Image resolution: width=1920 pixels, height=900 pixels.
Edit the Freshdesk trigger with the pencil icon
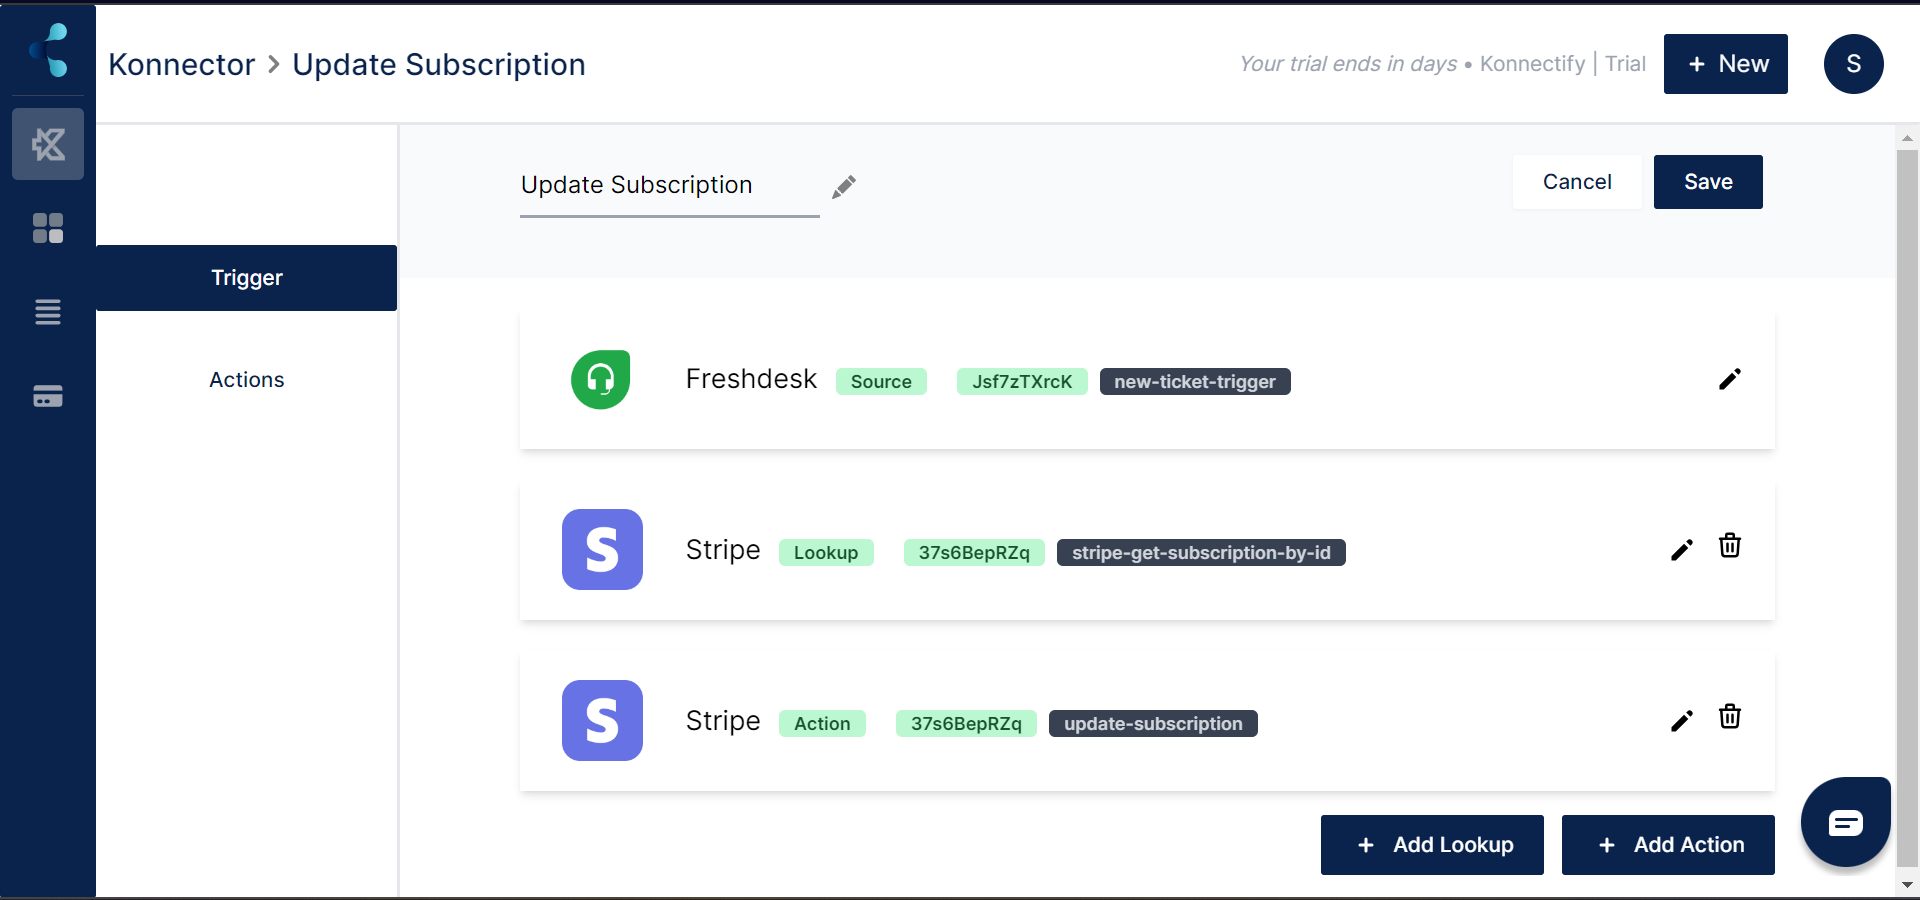pos(1730,379)
